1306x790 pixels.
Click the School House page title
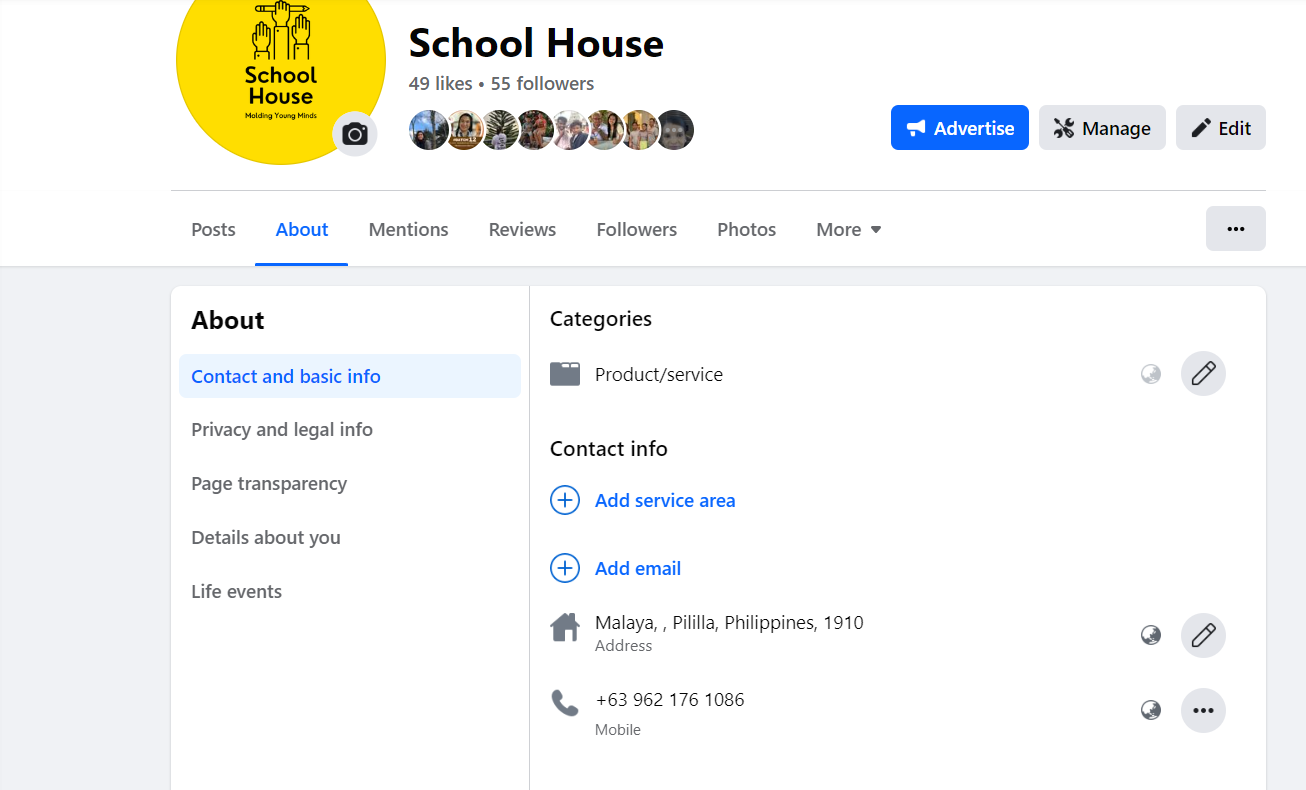[x=536, y=43]
